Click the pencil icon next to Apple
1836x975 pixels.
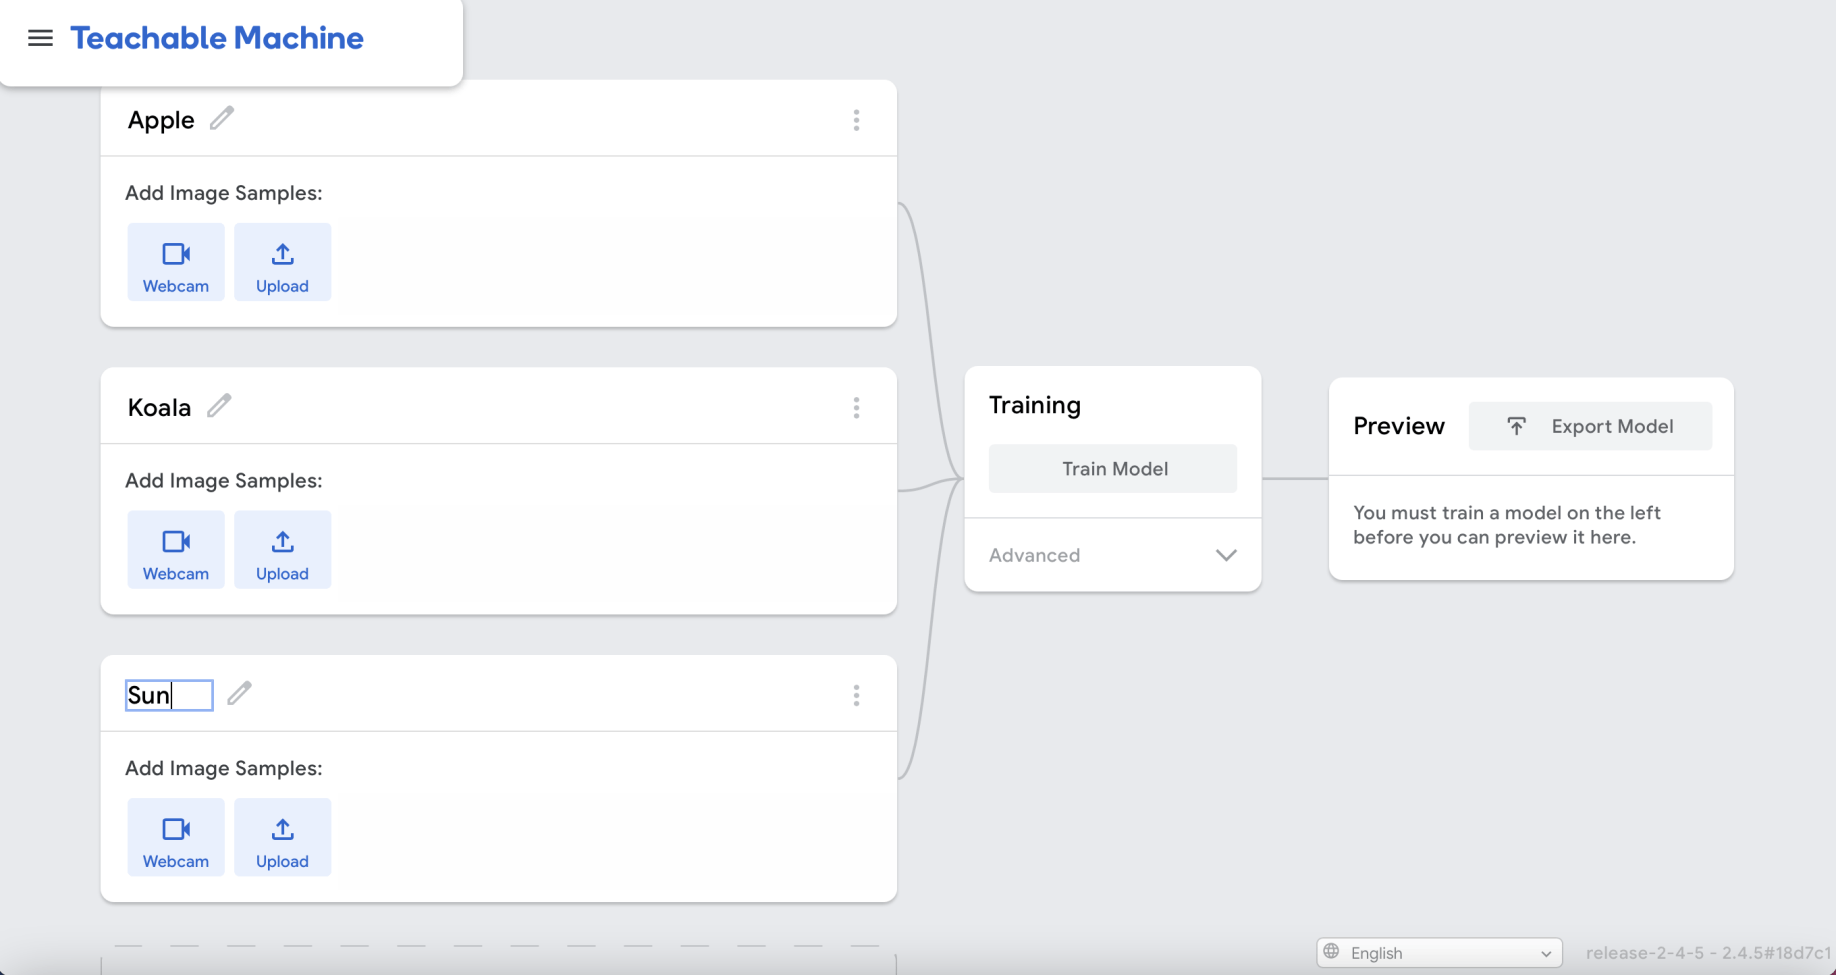pyautogui.click(x=222, y=119)
